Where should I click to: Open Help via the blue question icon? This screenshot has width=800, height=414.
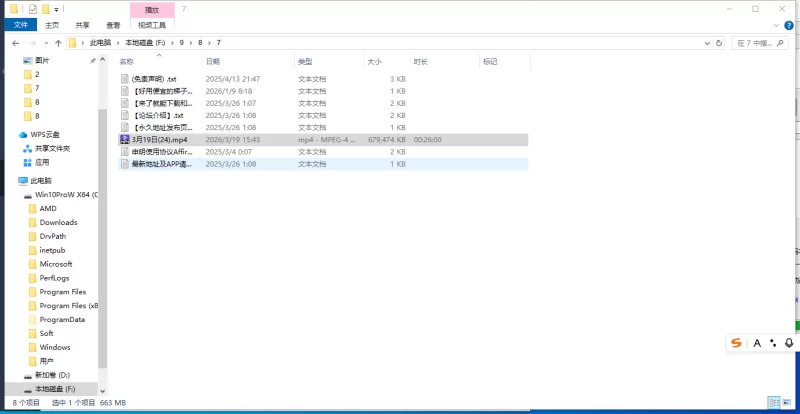(789, 25)
